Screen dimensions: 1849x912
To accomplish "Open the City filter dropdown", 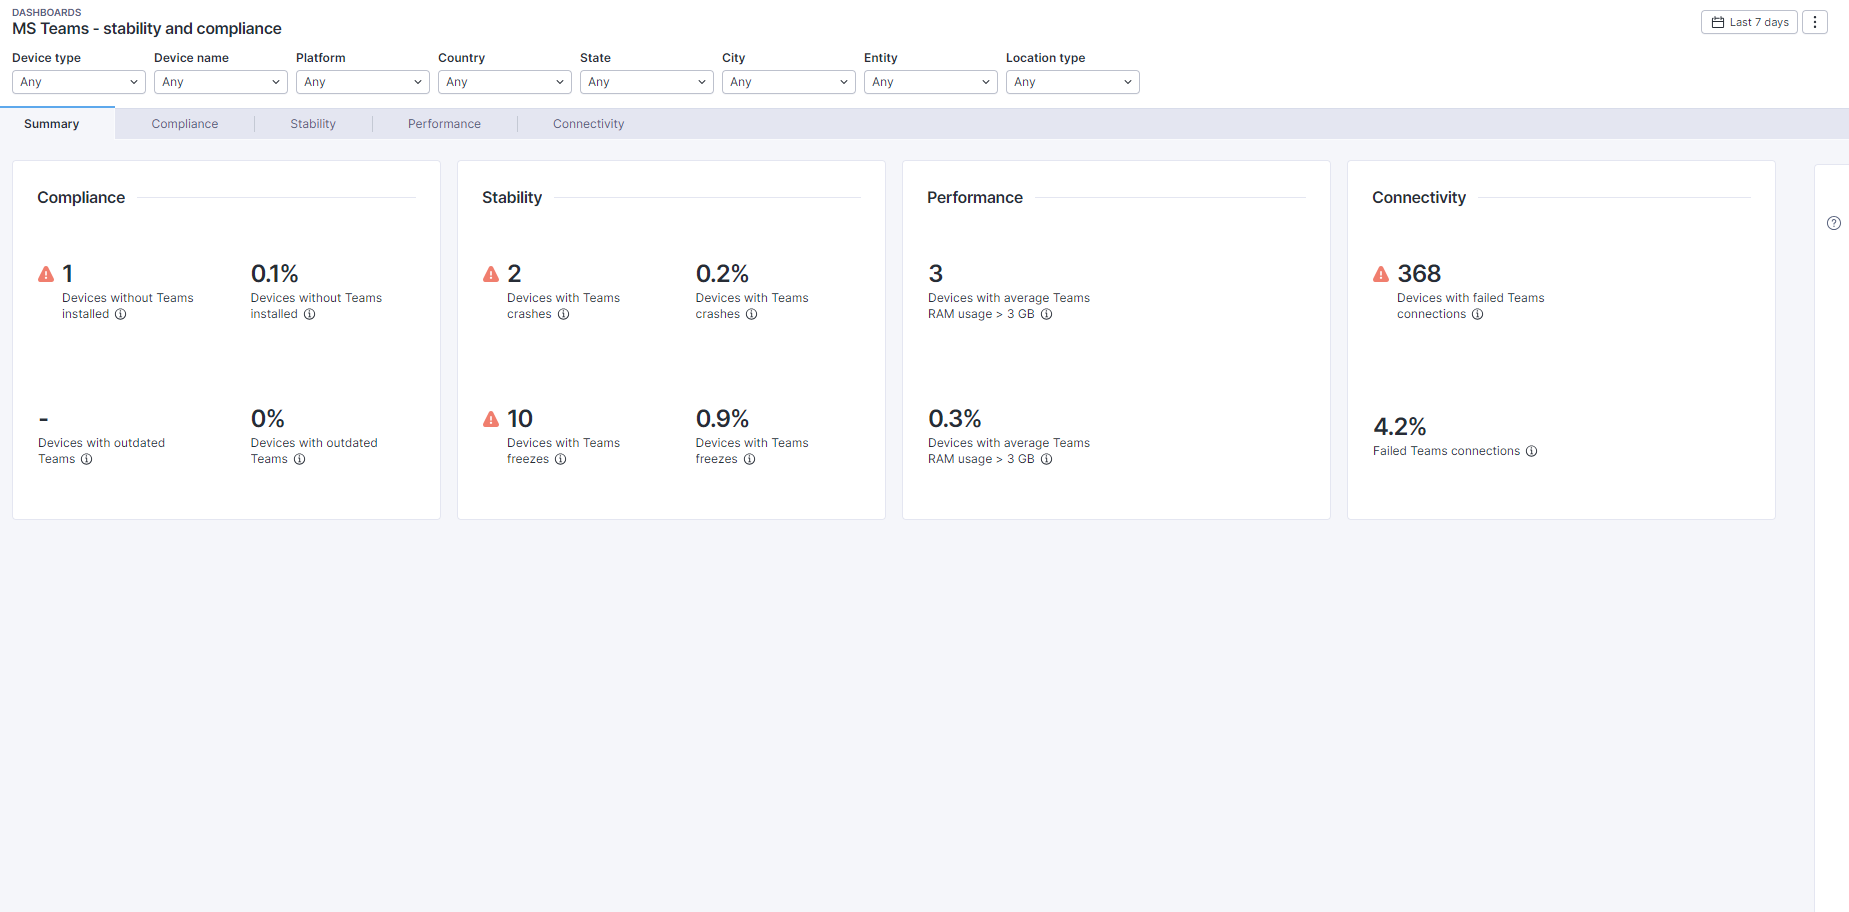I will (789, 82).
